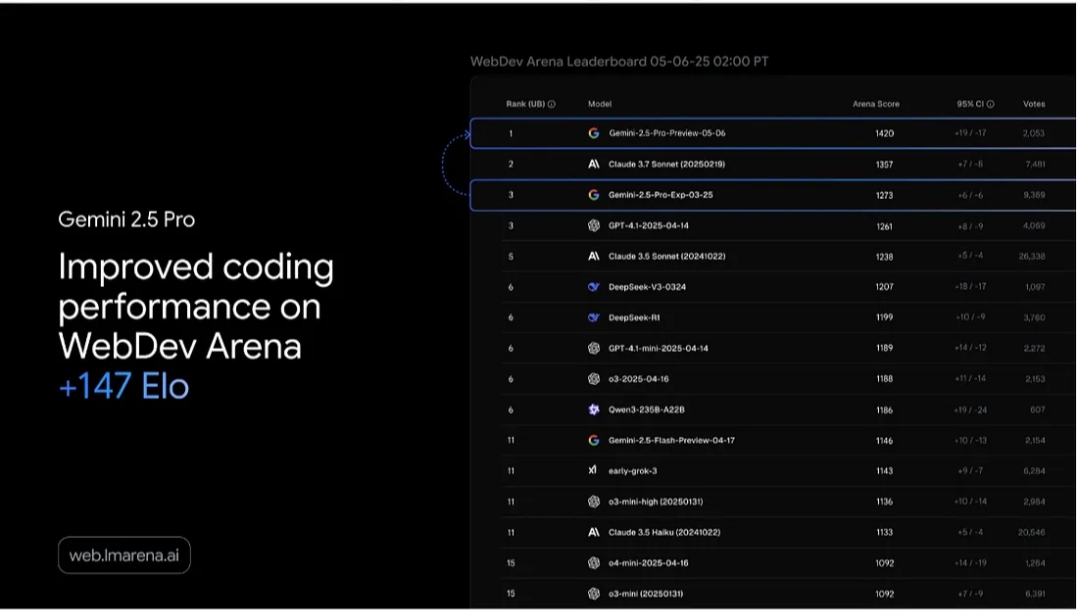The width and height of the screenshot is (1080, 611).
Task: Click the xAI logo next to early-grok-3
Action: [592, 470]
